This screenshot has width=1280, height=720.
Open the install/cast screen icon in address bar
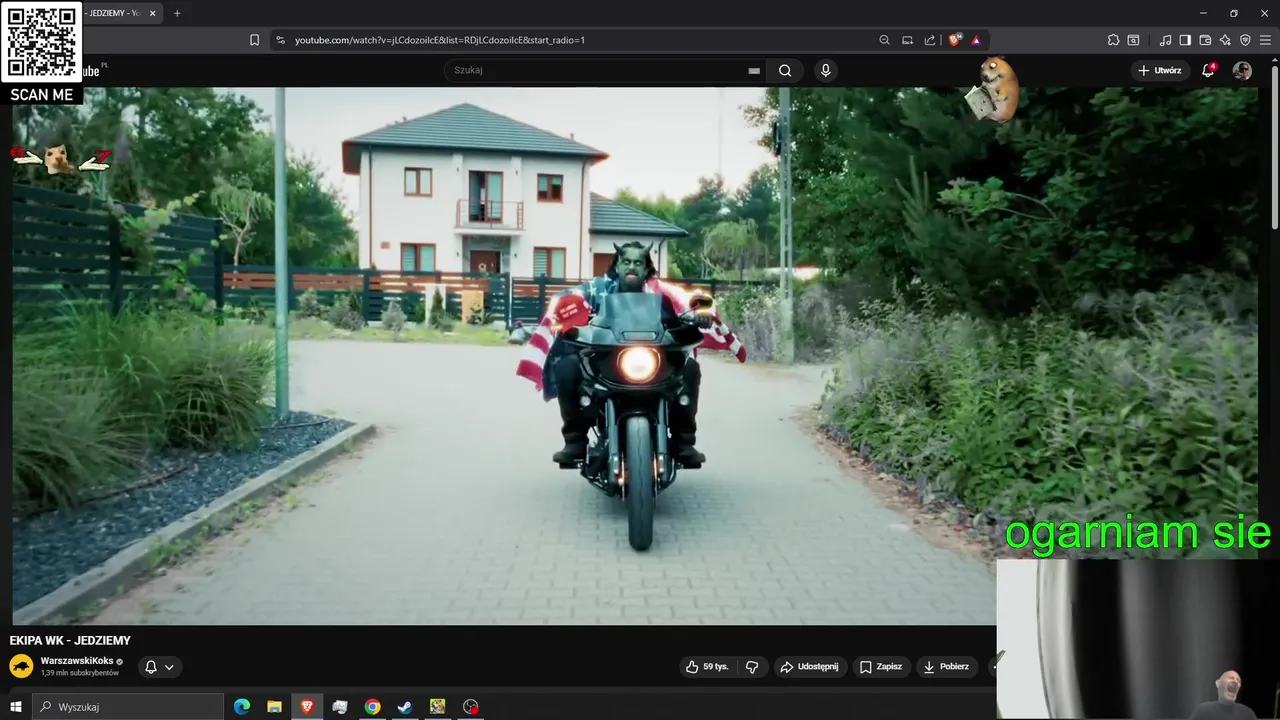click(907, 40)
